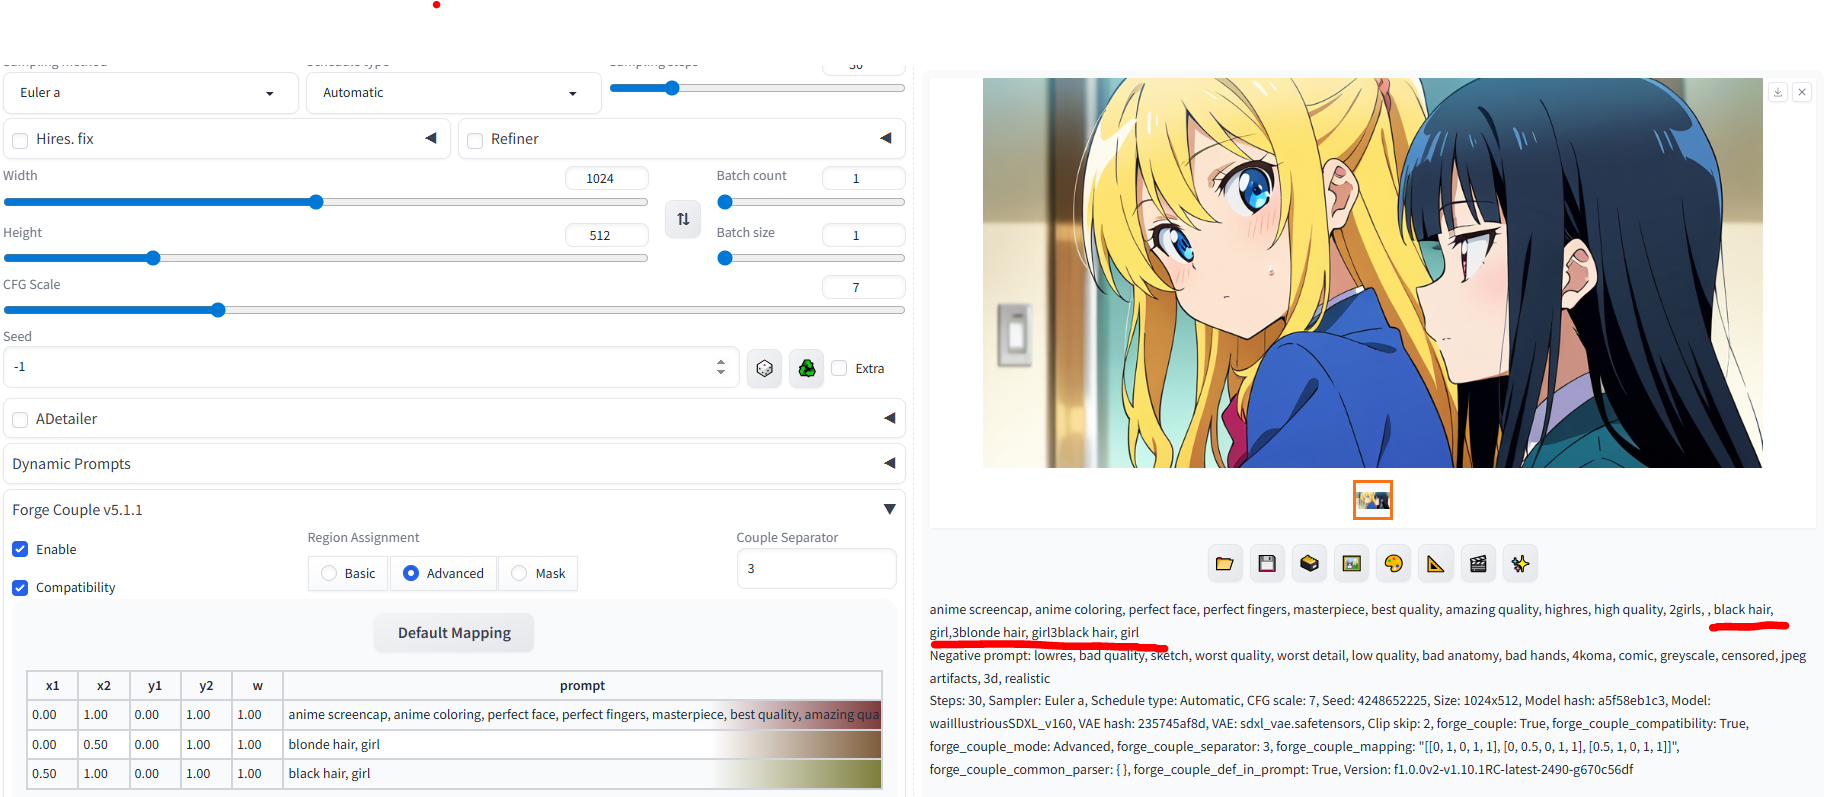Enable the Hires. fix checkbox
1833x797 pixels.
click(20, 140)
